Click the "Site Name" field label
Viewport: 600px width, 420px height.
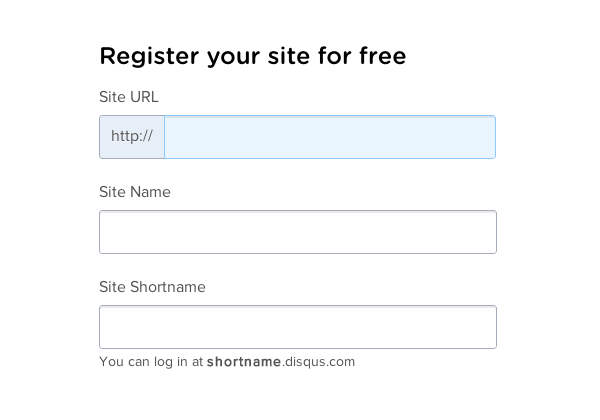coord(135,192)
